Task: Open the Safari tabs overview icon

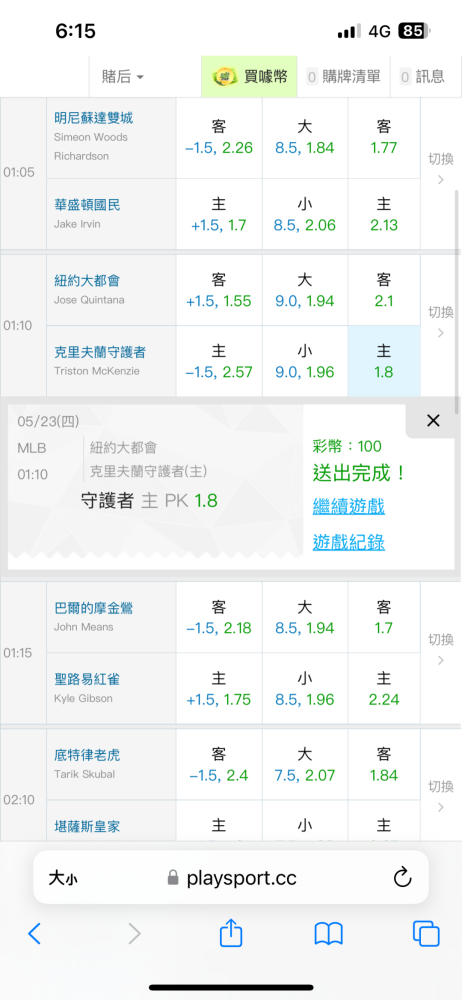Action: (426, 934)
